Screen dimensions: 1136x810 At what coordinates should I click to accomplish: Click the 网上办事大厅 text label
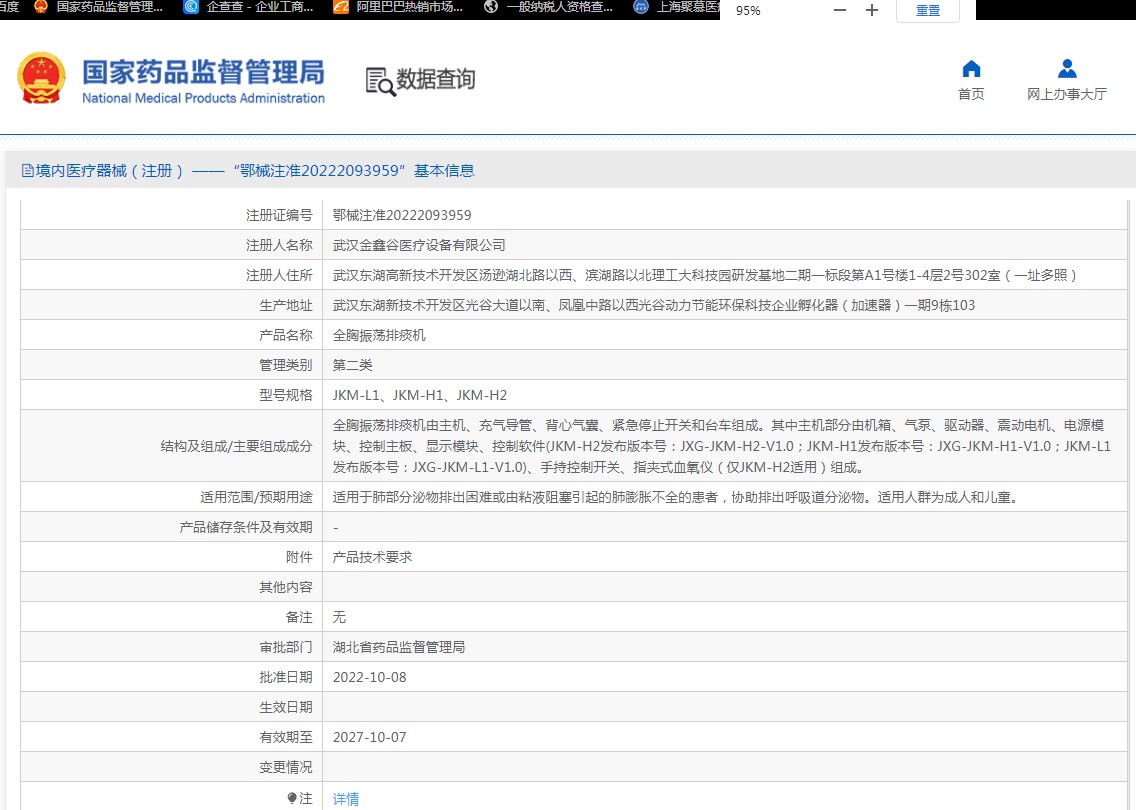pos(1067,94)
